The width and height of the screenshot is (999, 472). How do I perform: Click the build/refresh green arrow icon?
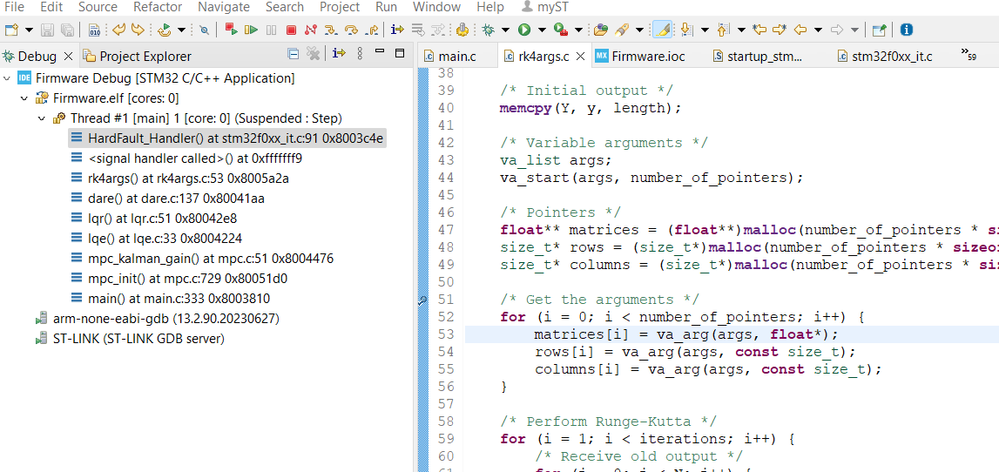164,29
